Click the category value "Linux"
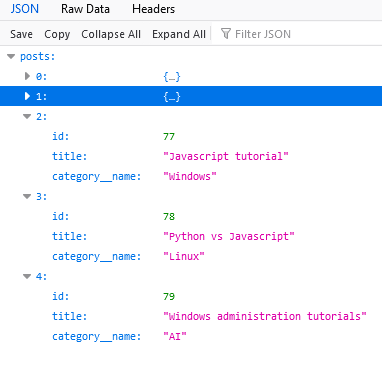Image resolution: width=382 pixels, height=365 pixels. pos(184,256)
